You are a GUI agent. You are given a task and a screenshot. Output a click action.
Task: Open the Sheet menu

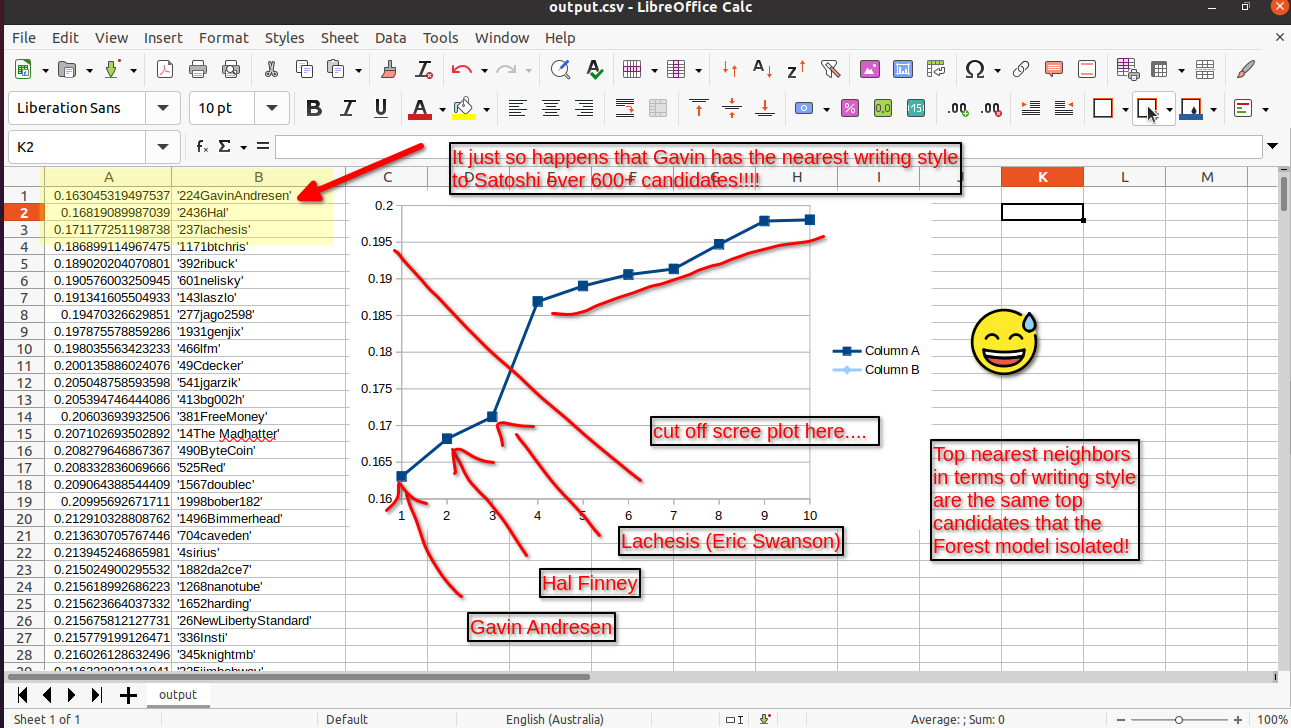(339, 38)
